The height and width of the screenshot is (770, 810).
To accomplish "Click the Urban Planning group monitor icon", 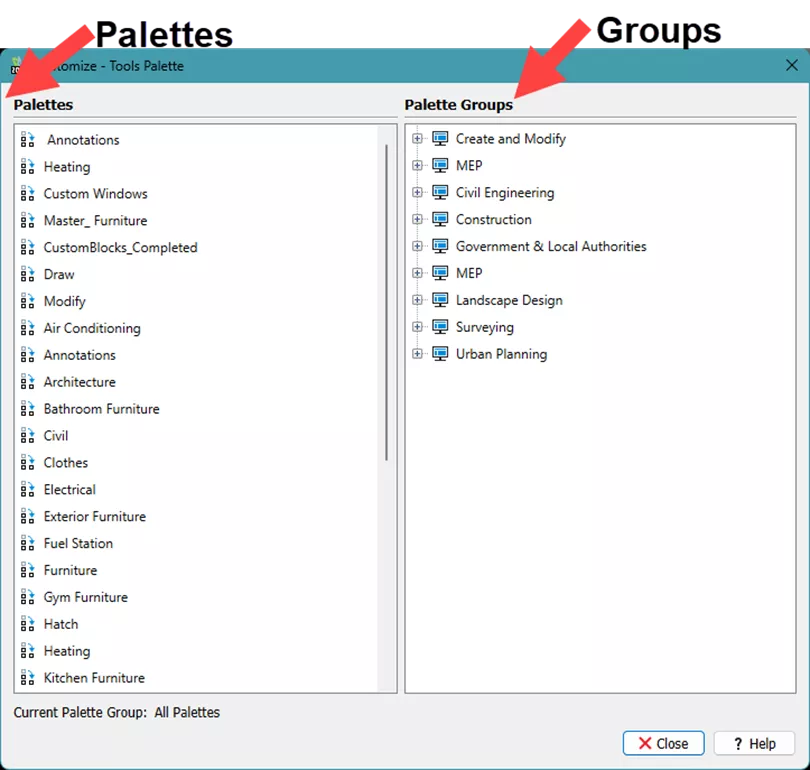I will tap(440, 354).
